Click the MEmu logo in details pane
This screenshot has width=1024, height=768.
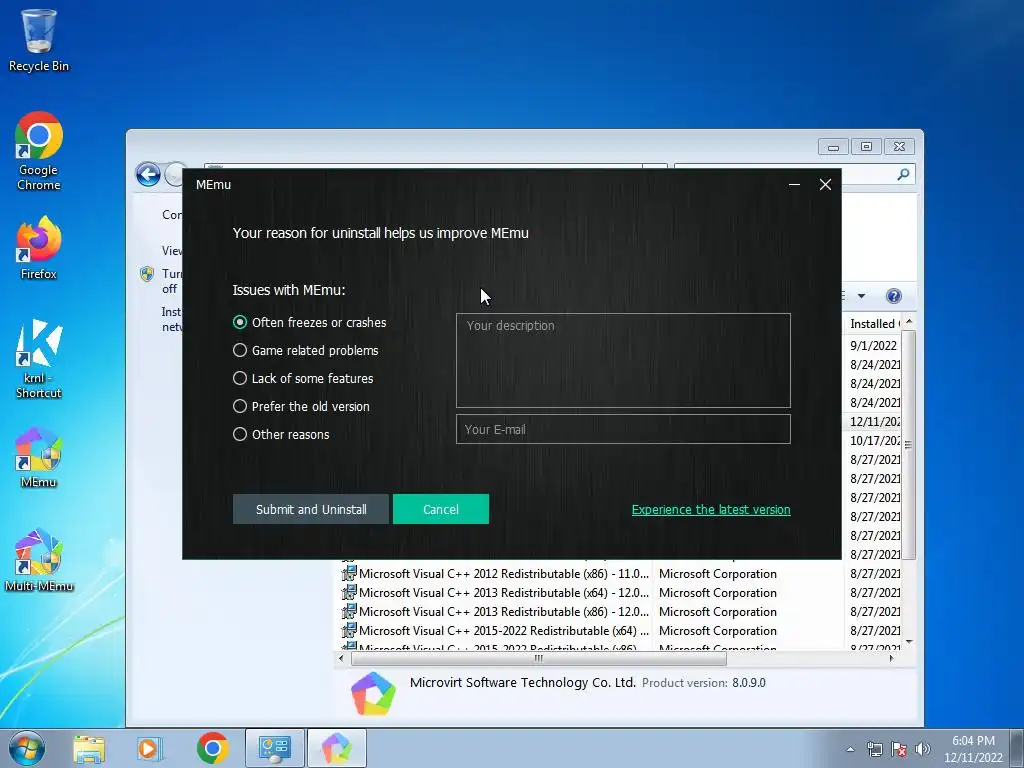pos(373,694)
